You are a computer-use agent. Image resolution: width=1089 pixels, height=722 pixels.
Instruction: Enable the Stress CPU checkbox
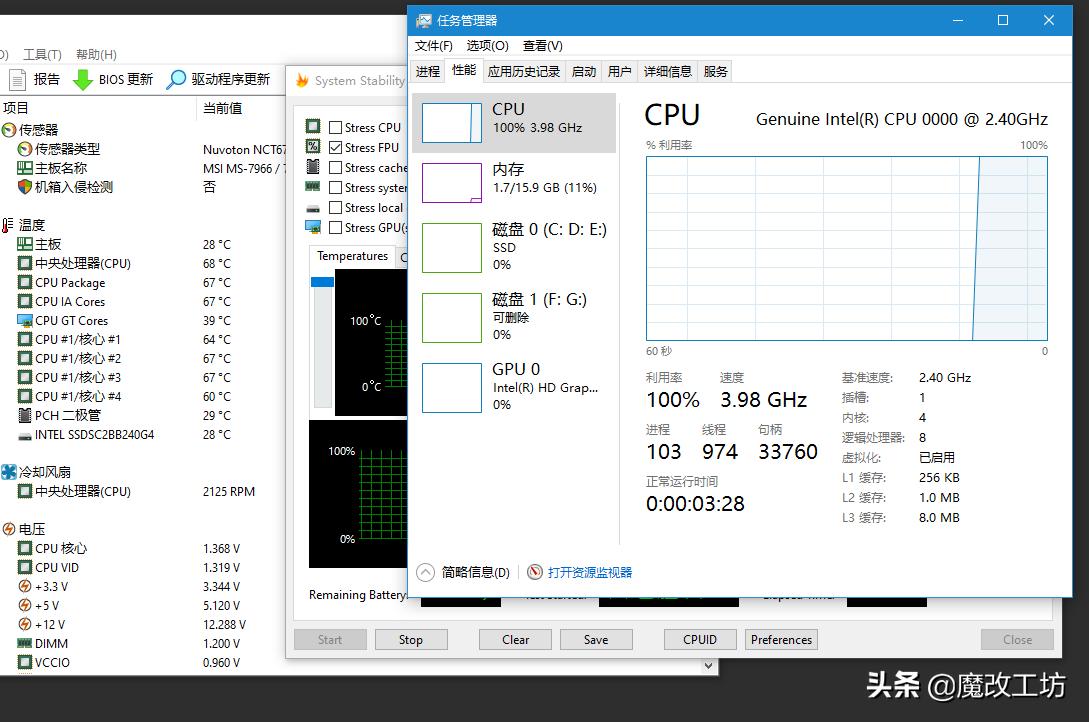pos(335,125)
